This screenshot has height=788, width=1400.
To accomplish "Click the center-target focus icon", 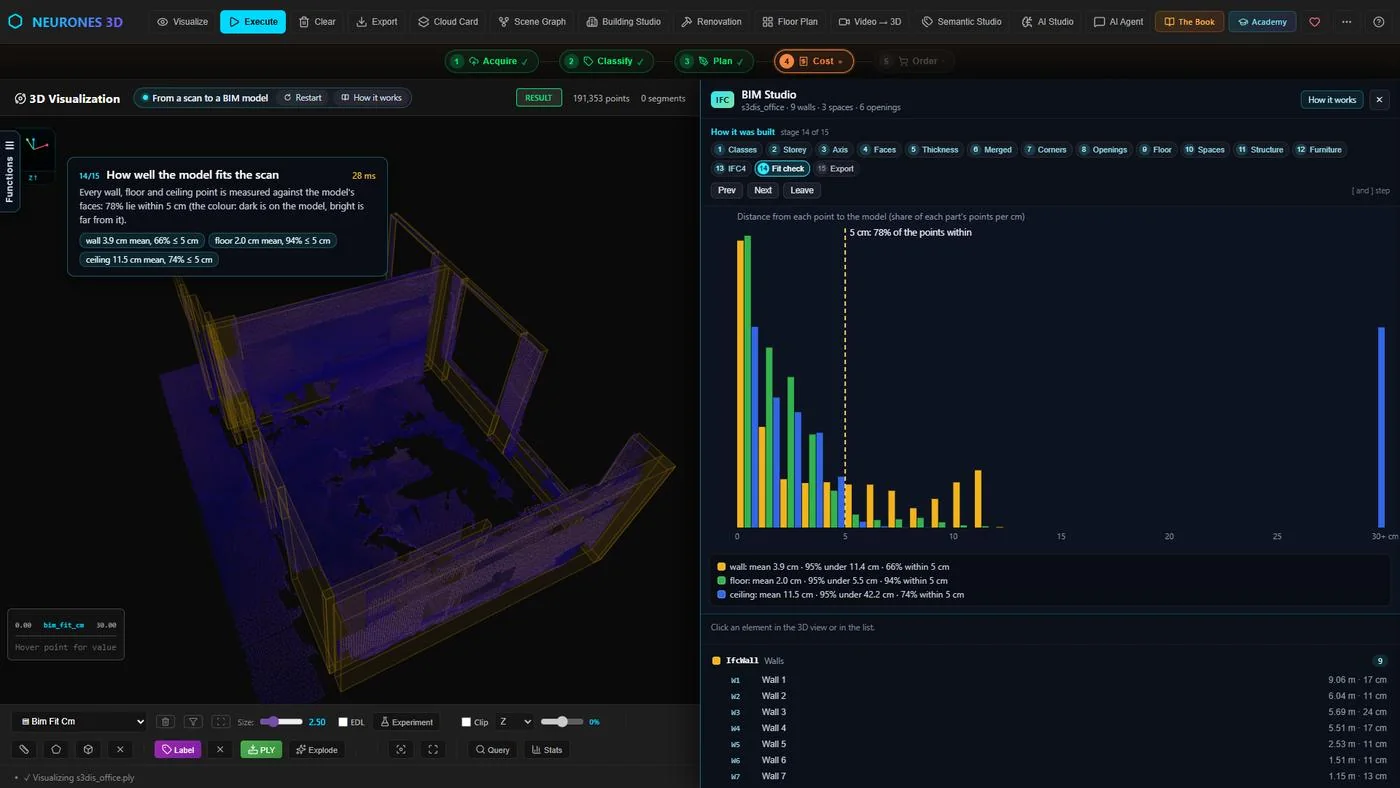I will pos(401,749).
